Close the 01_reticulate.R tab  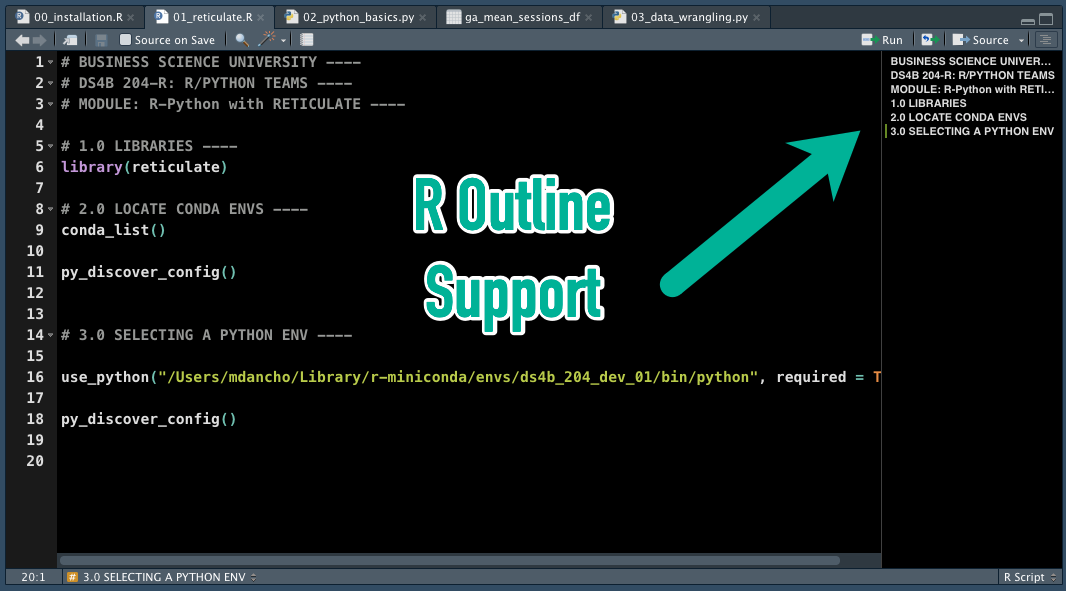pos(260,18)
